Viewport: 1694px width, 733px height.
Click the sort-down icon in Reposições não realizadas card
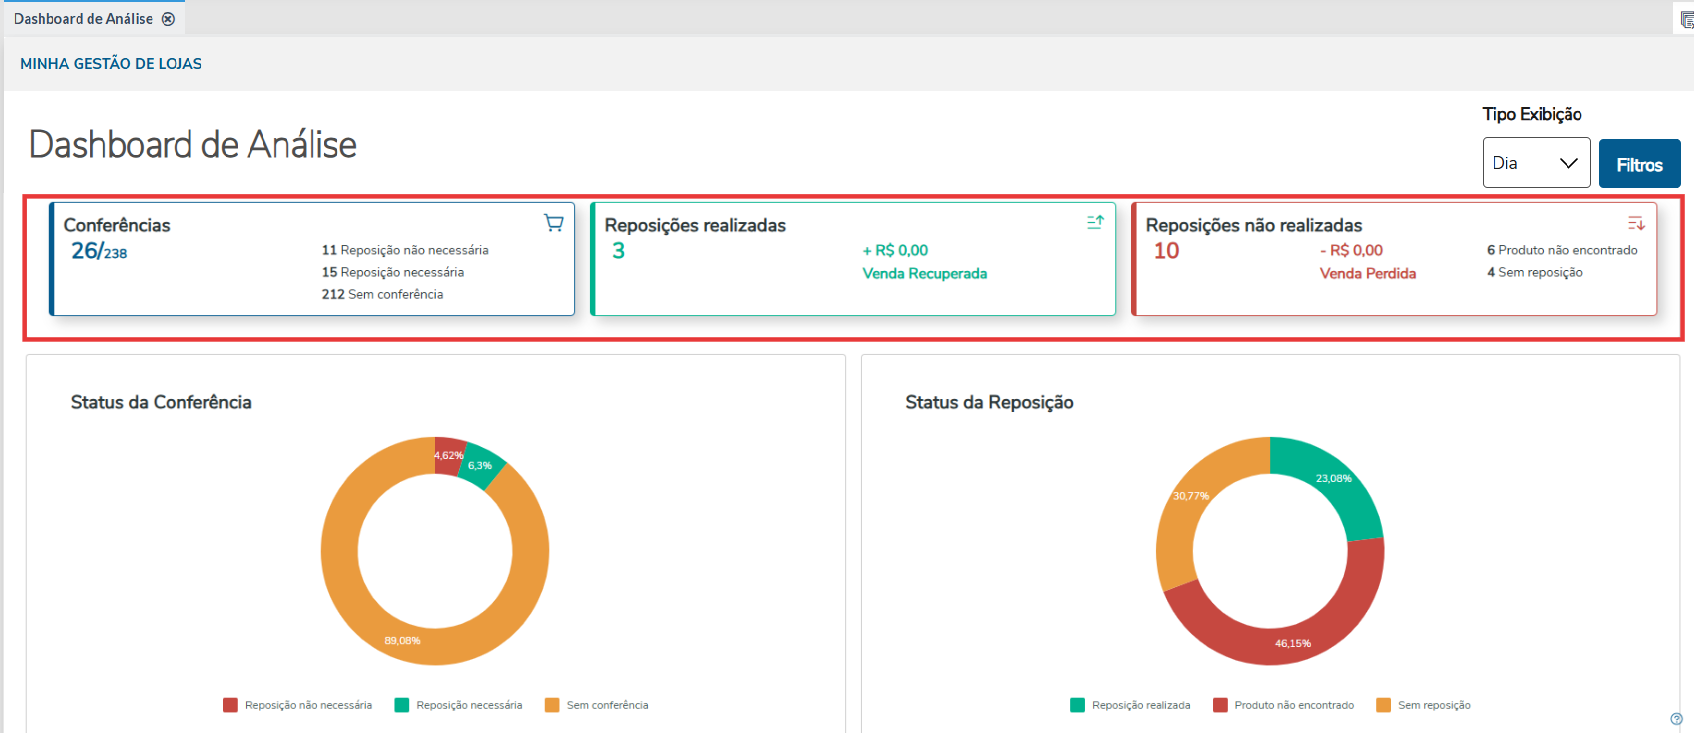coord(1636,223)
